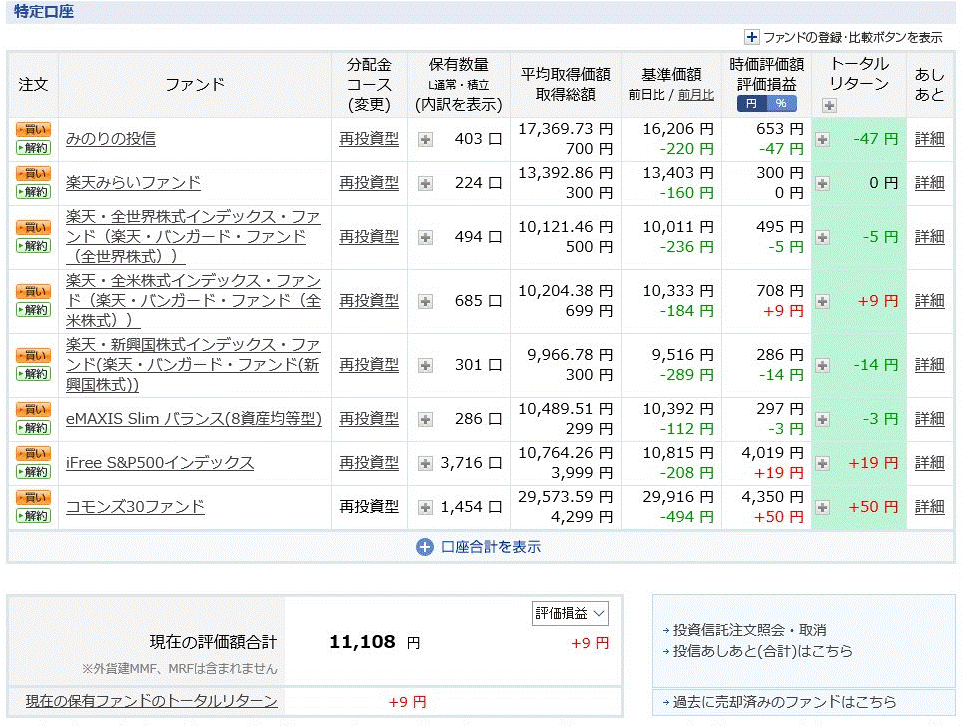Click 買い for 楽天・全米株式インデックス・ファンド
The height and width of the screenshot is (726, 964).
[33, 292]
